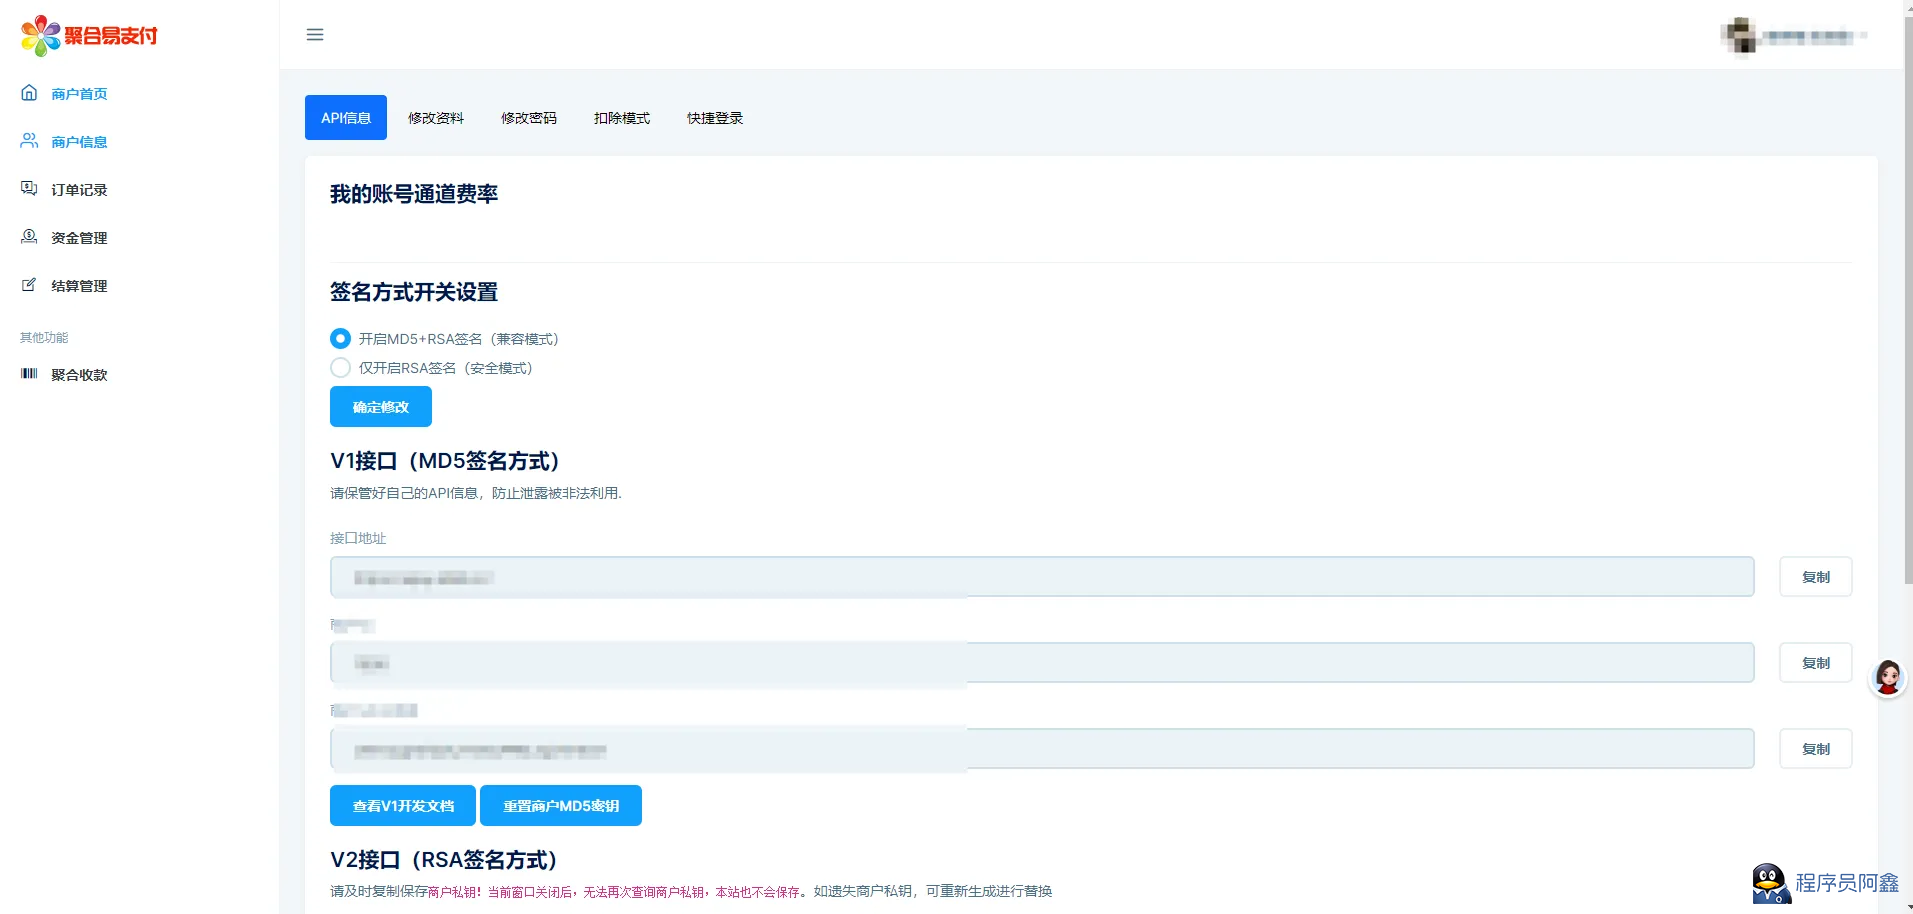Click the 商户信息 users icon
This screenshot has width=1913, height=914.
pos(29,141)
